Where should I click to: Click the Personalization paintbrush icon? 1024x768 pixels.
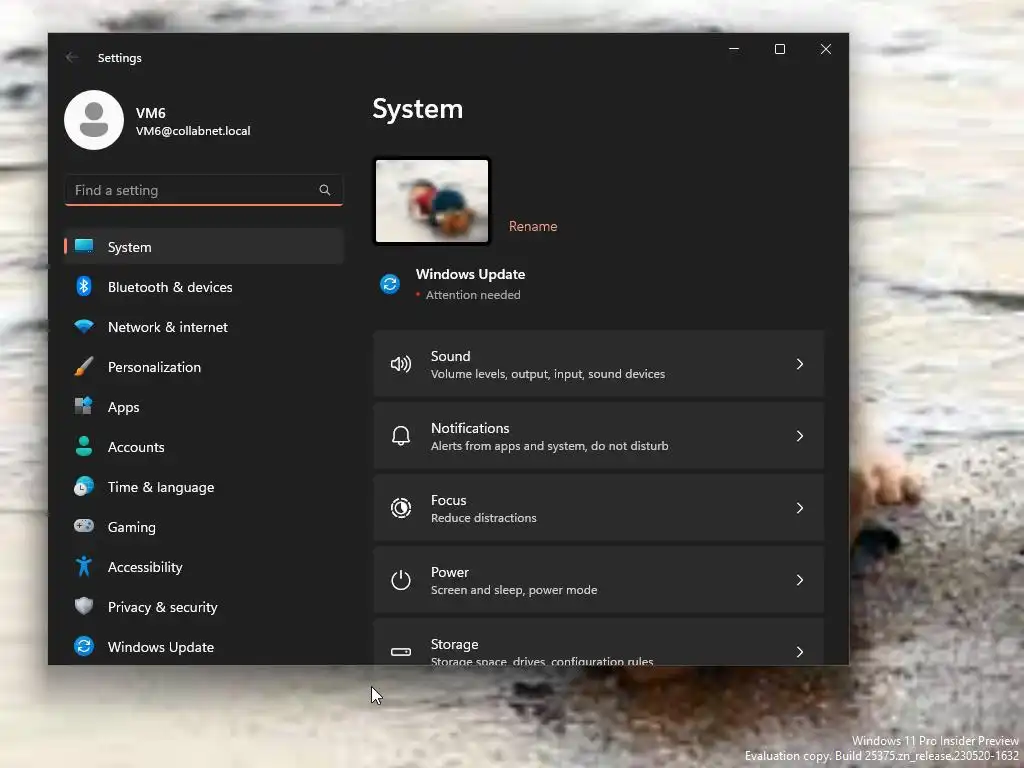coord(84,366)
